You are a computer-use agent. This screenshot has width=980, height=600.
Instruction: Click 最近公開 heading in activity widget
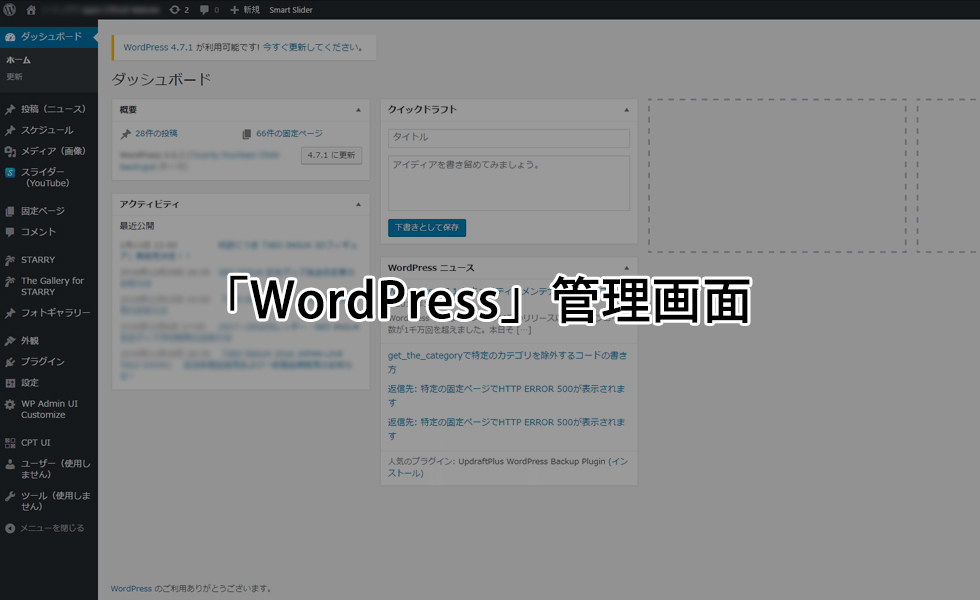[137, 226]
